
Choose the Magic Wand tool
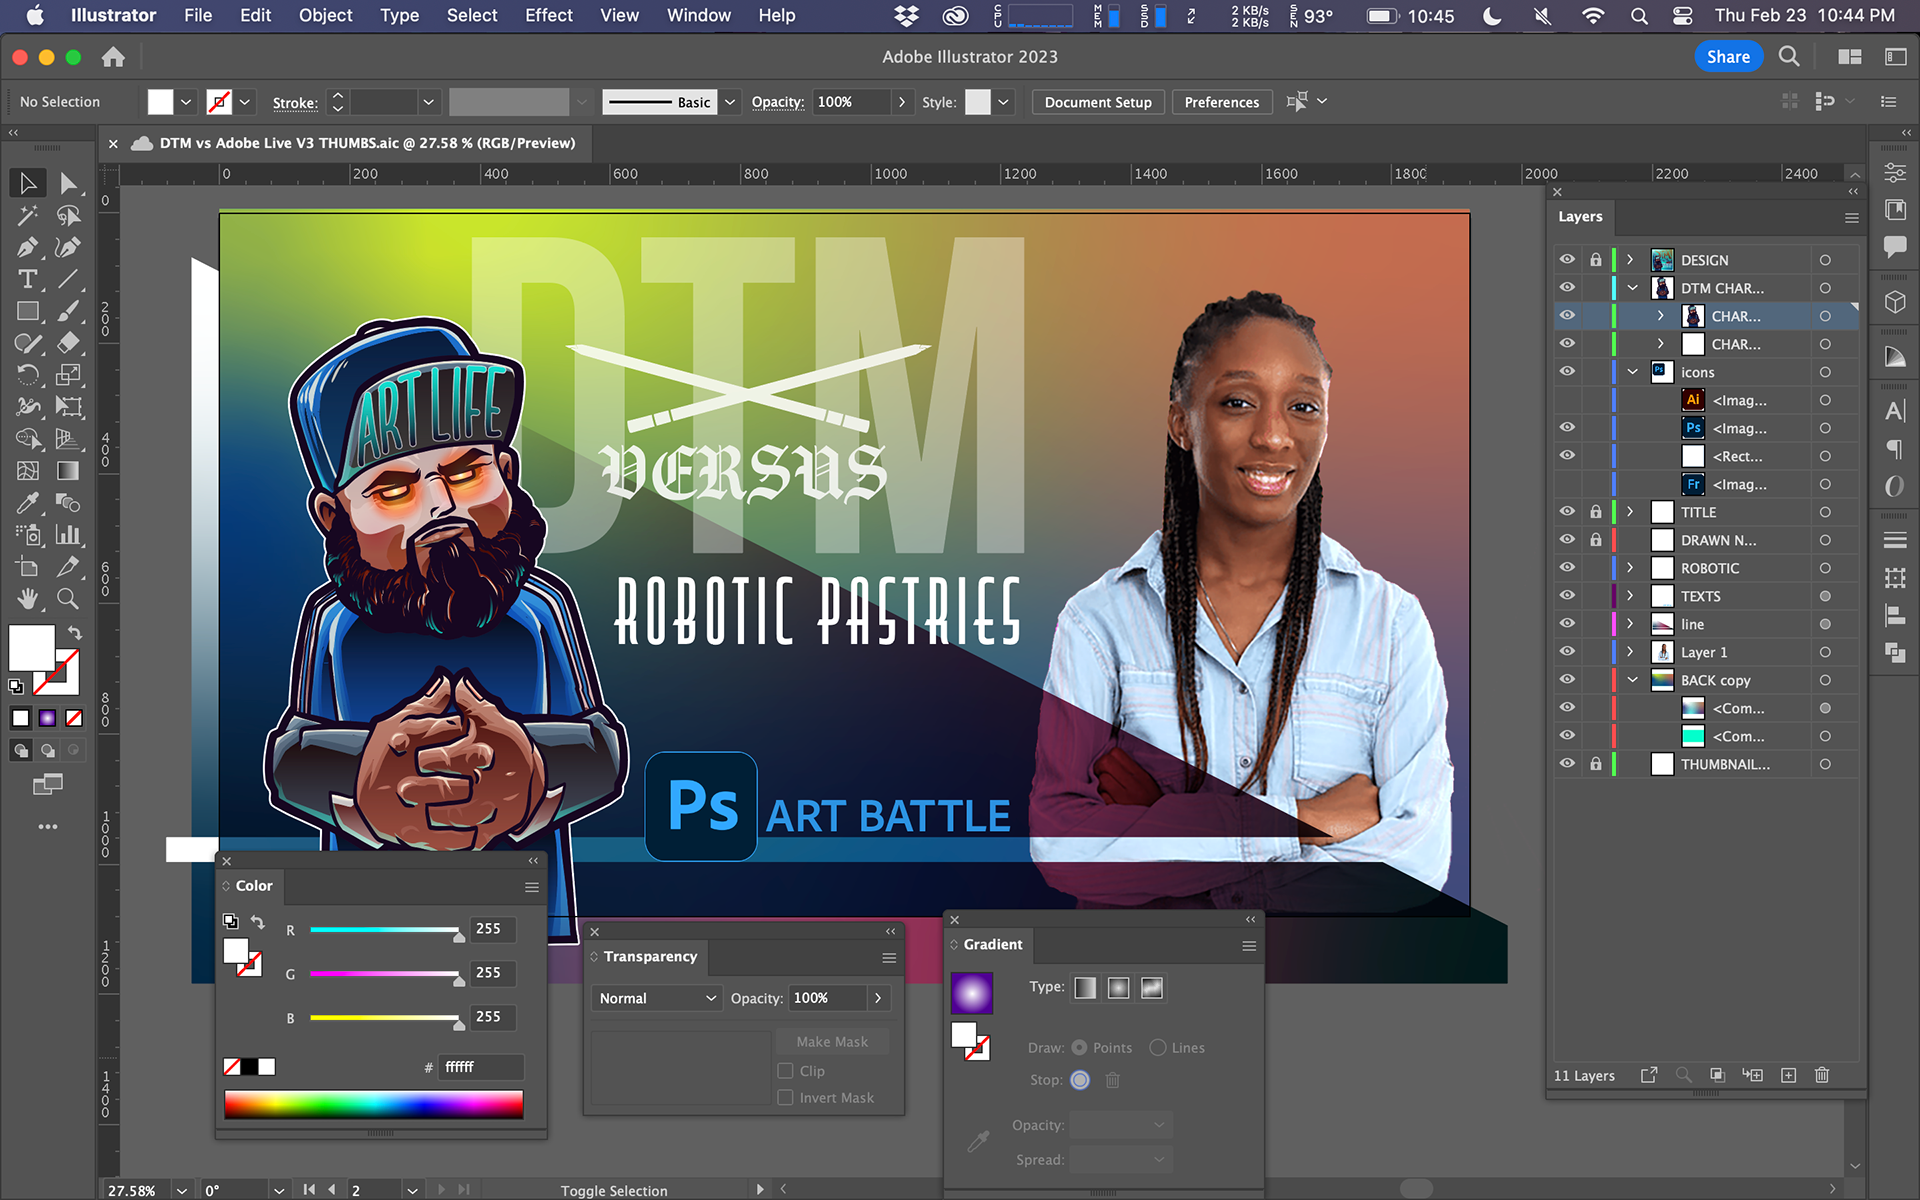tap(28, 215)
